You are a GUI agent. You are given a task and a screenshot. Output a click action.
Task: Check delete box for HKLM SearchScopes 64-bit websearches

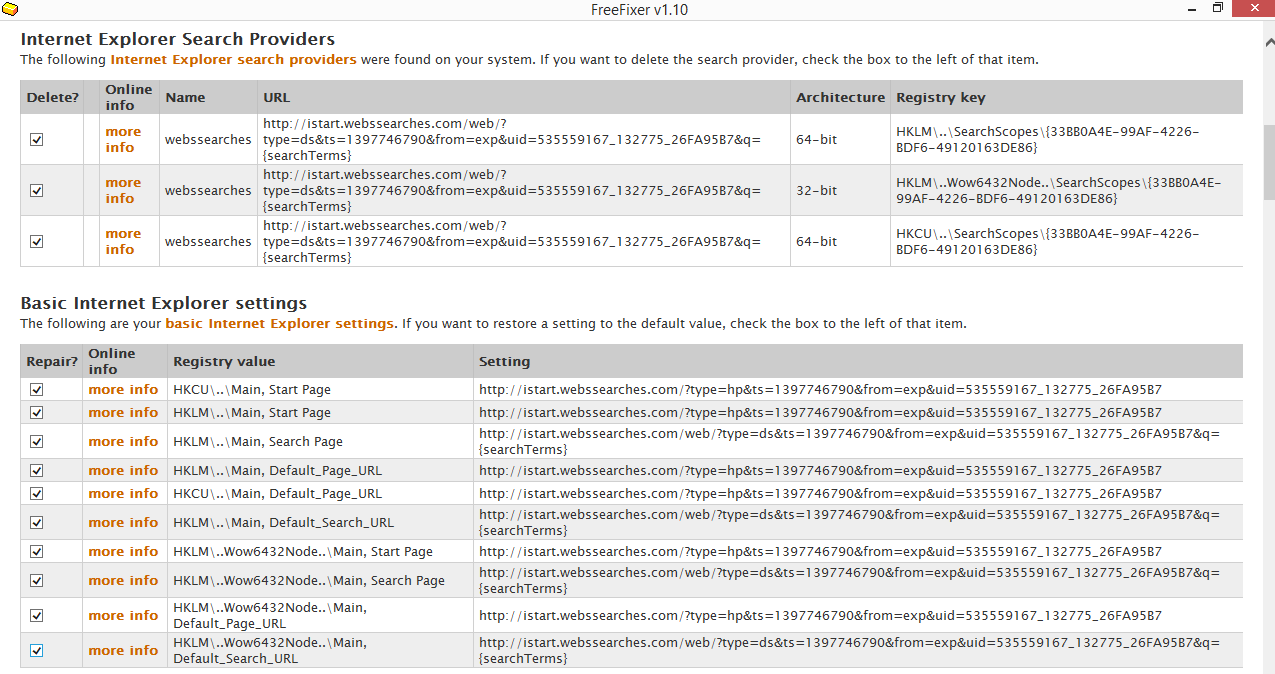(37, 140)
